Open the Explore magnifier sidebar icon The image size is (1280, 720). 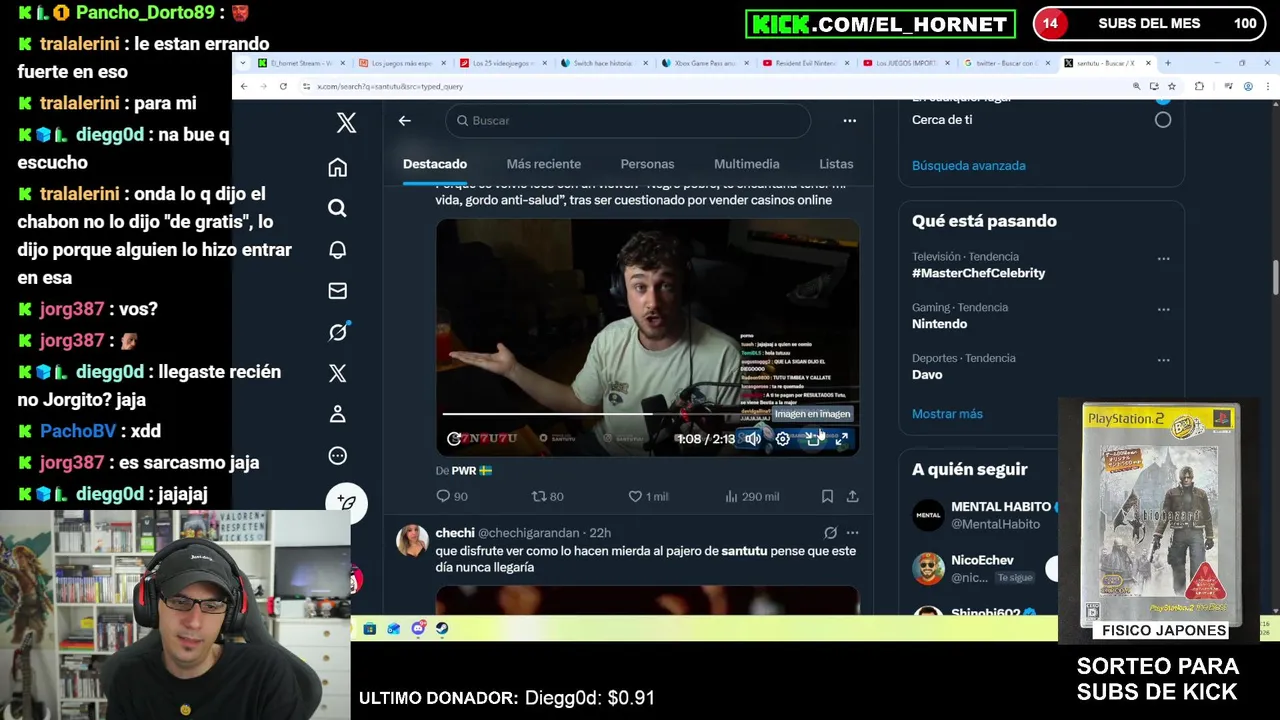coord(338,208)
